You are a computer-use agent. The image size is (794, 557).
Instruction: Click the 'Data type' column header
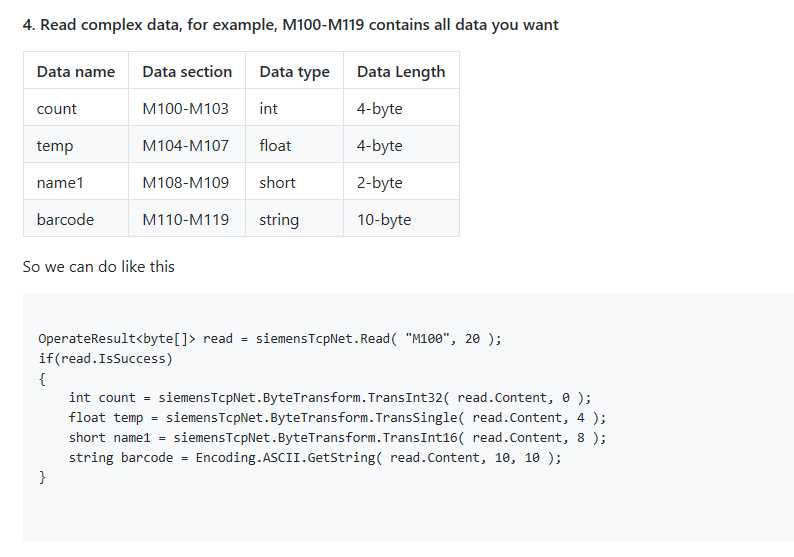294,71
